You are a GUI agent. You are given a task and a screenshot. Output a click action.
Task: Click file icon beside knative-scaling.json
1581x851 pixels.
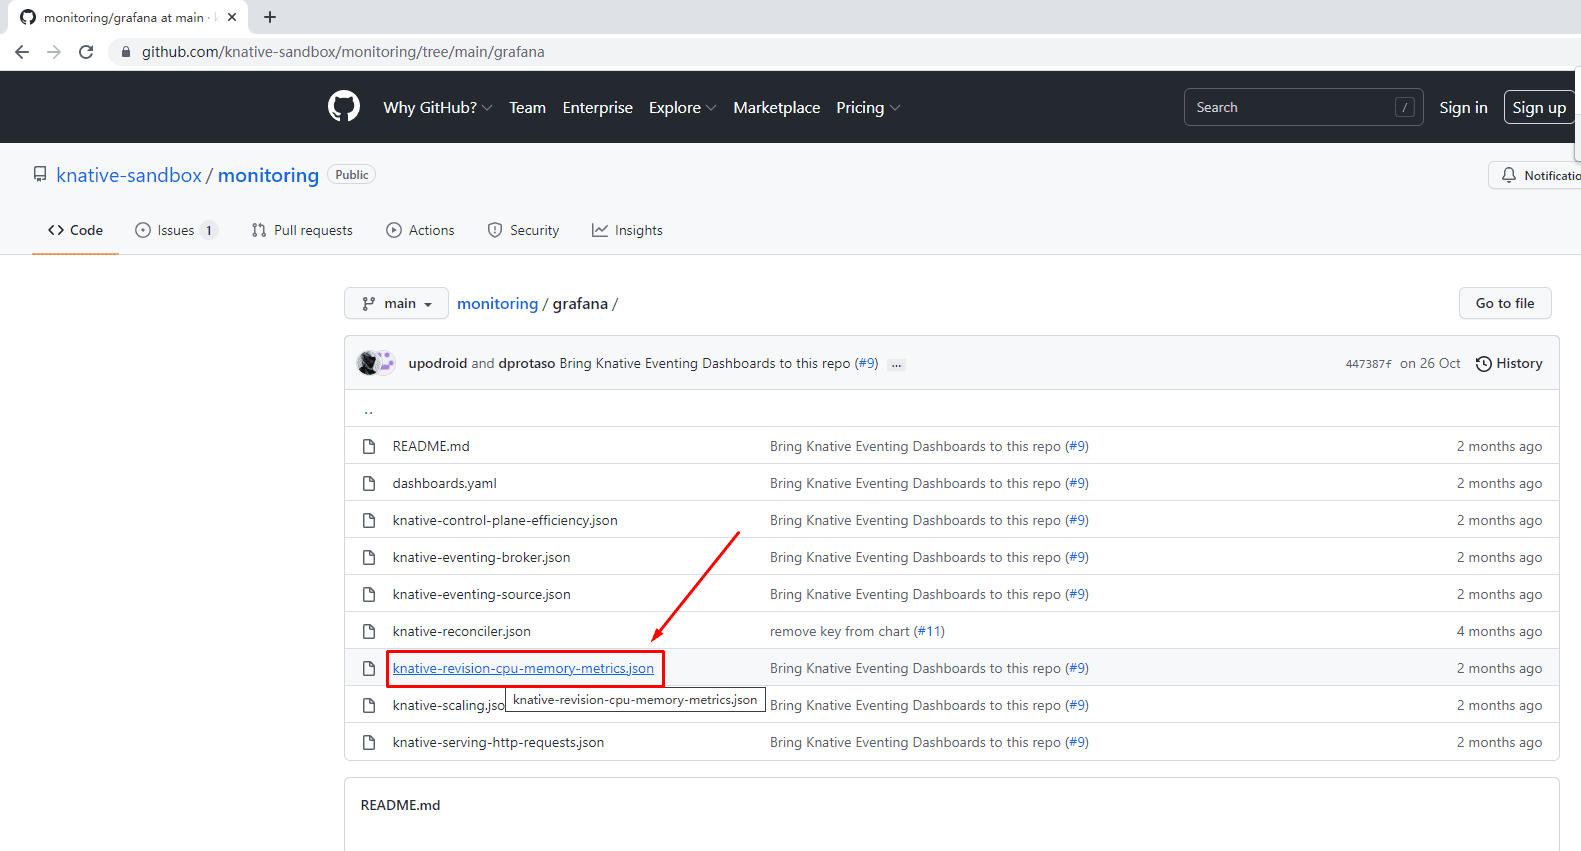[x=369, y=705]
